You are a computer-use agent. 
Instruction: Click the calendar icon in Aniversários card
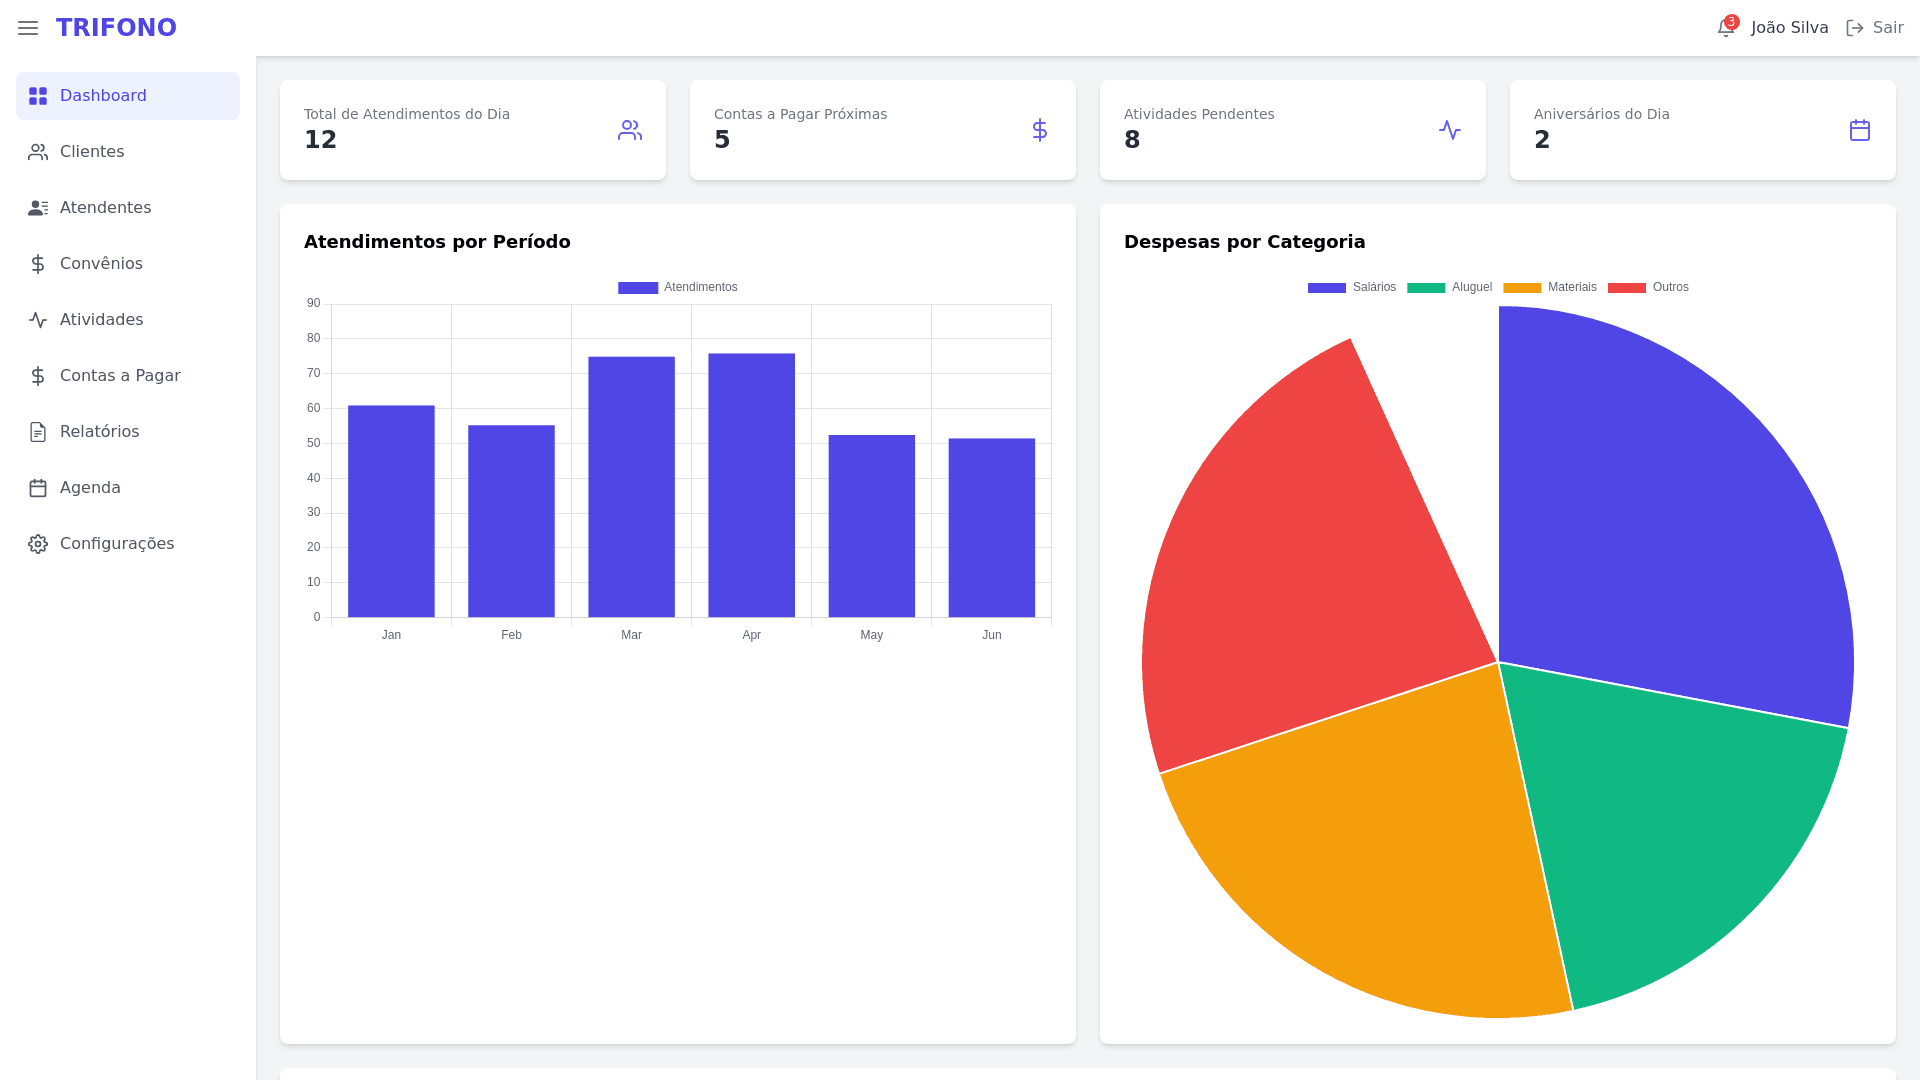coord(1860,130)
